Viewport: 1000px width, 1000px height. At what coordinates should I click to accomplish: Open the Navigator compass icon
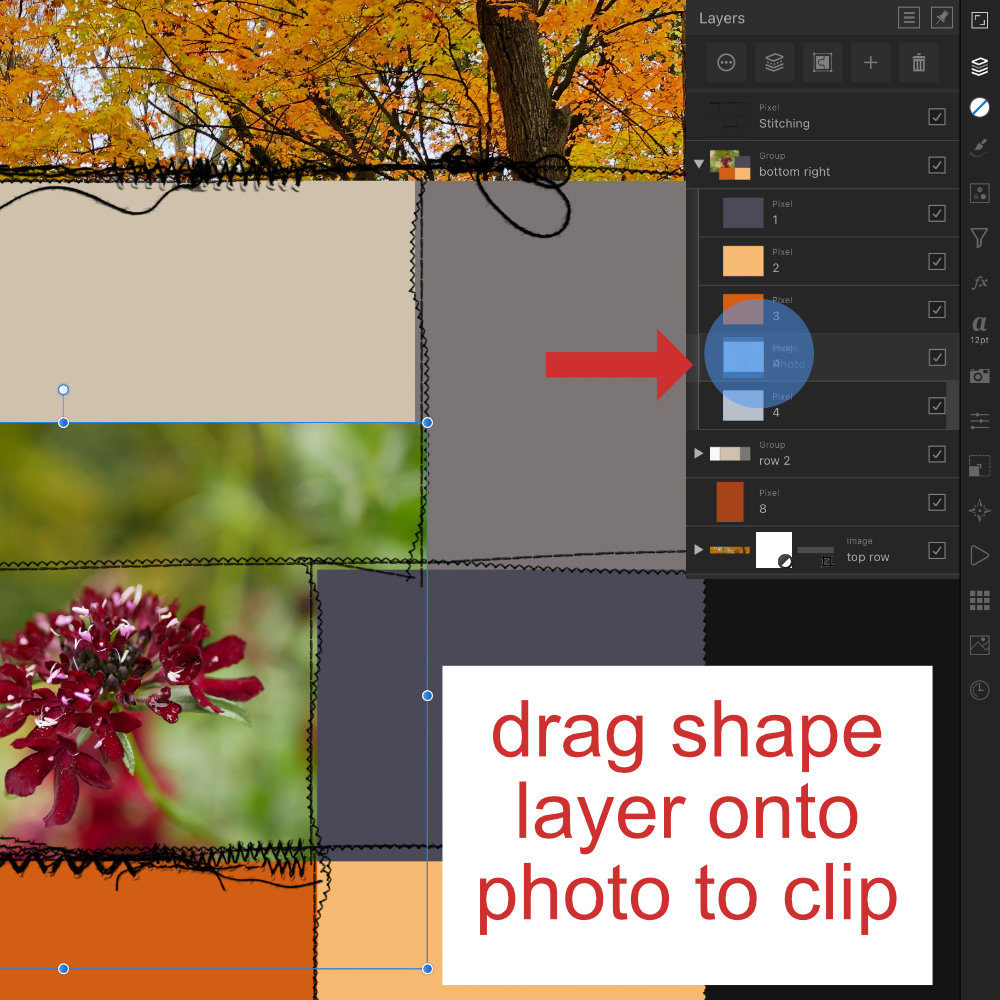coord(980,510)
